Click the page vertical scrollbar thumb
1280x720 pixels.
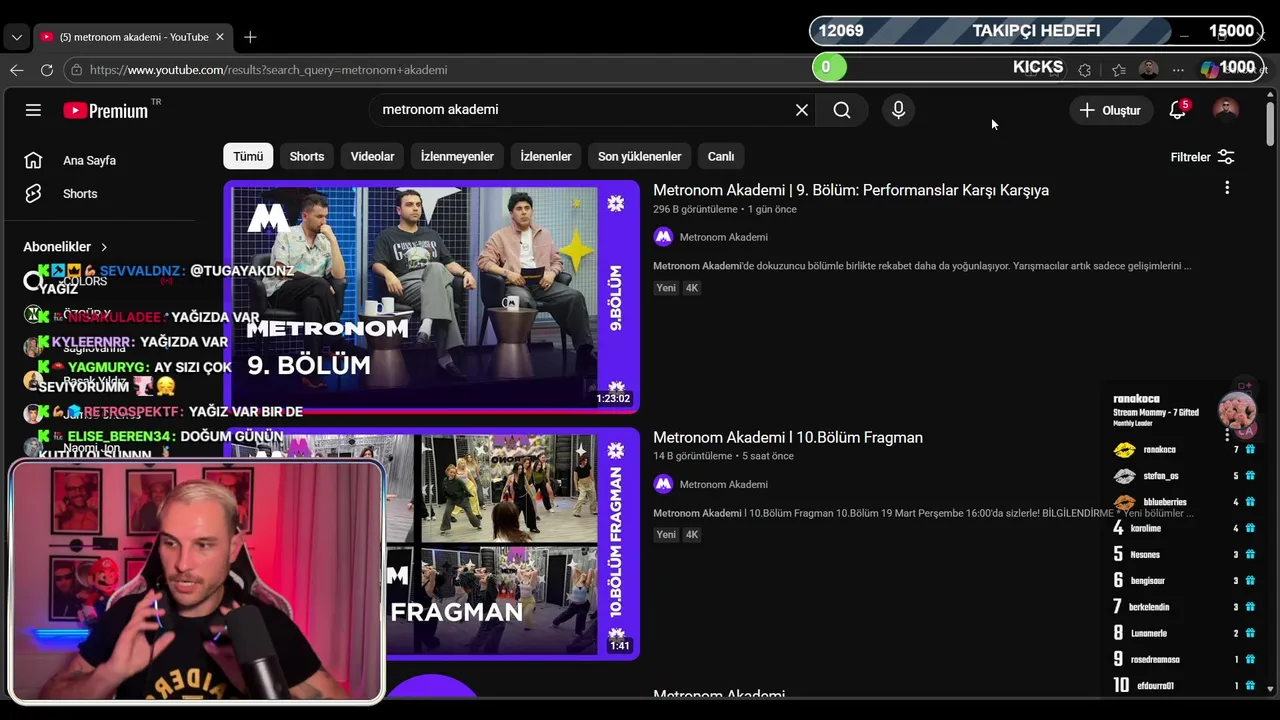tap(1271, 123)
